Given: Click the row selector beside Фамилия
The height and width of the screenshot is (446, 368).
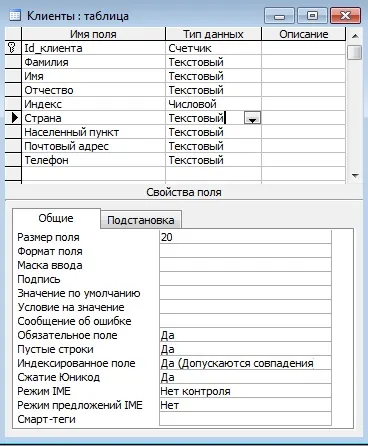Looking at the screenshot, I should tap(13, 62).
